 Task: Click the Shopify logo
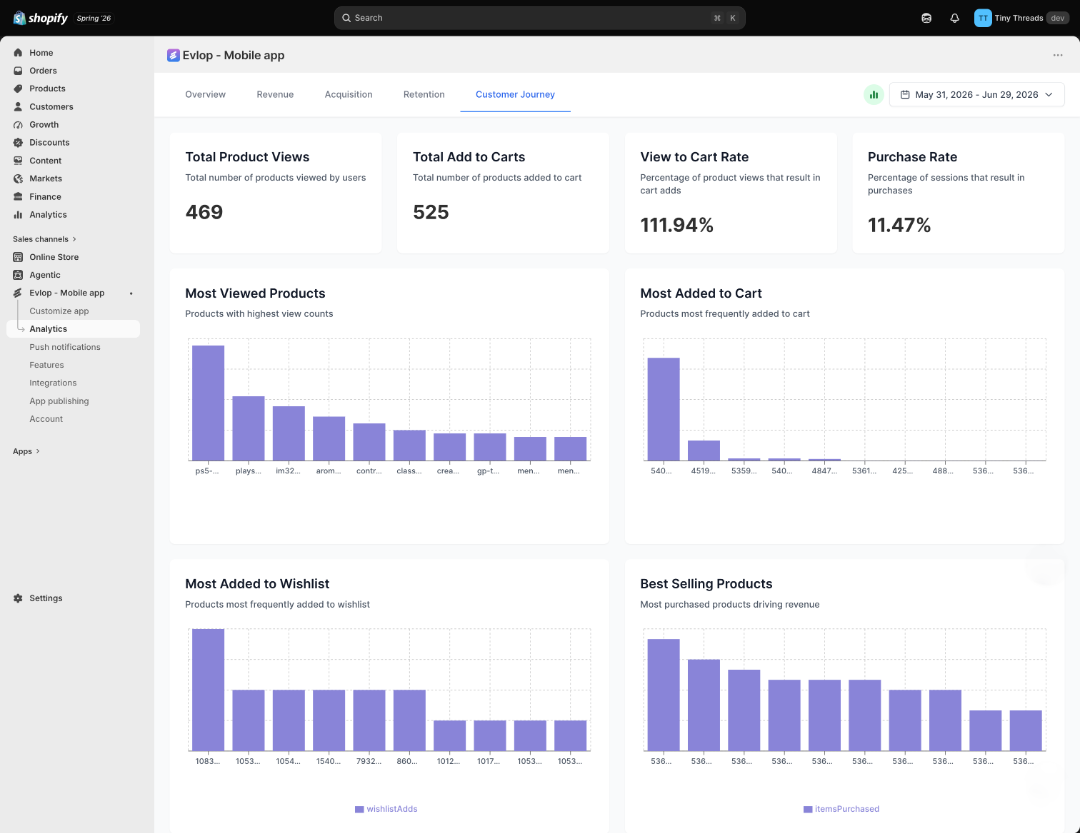click(41, 18)
